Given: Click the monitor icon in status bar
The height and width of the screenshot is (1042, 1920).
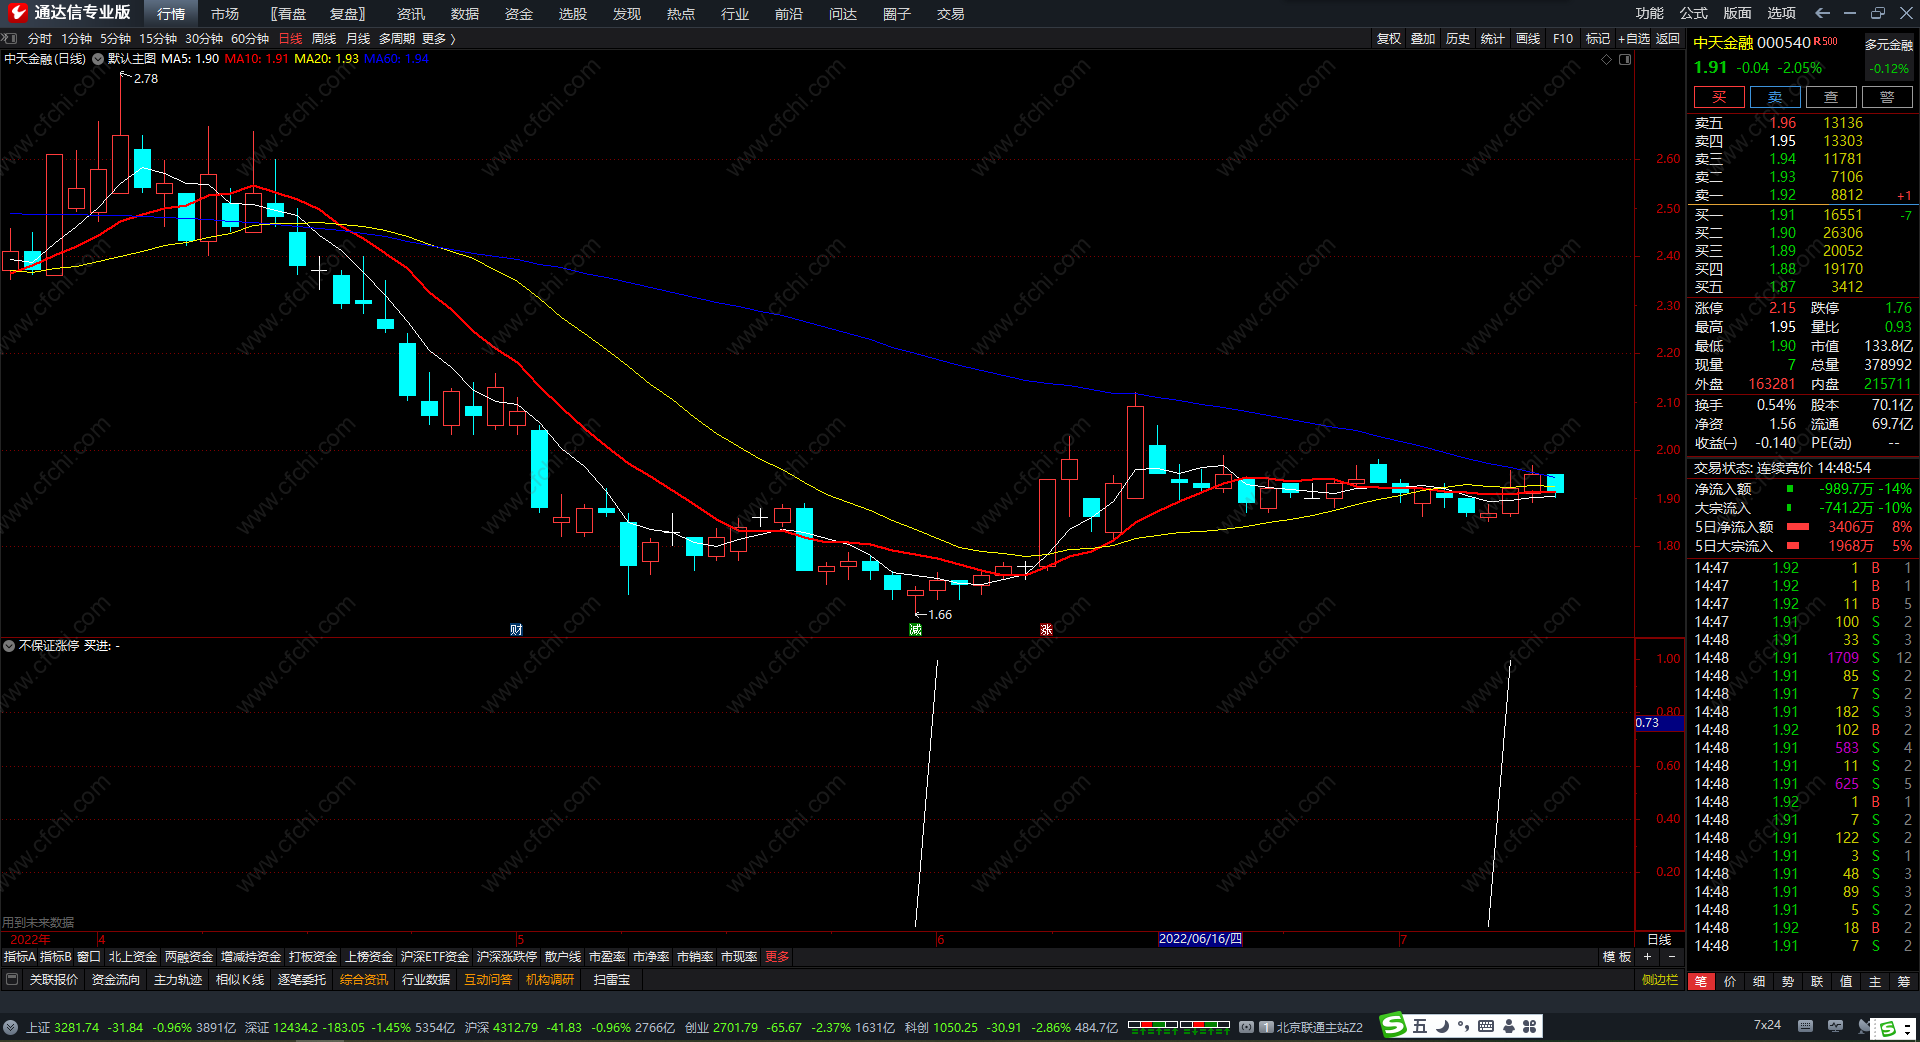Looking at the screenshot, I should [1835, 1026].
